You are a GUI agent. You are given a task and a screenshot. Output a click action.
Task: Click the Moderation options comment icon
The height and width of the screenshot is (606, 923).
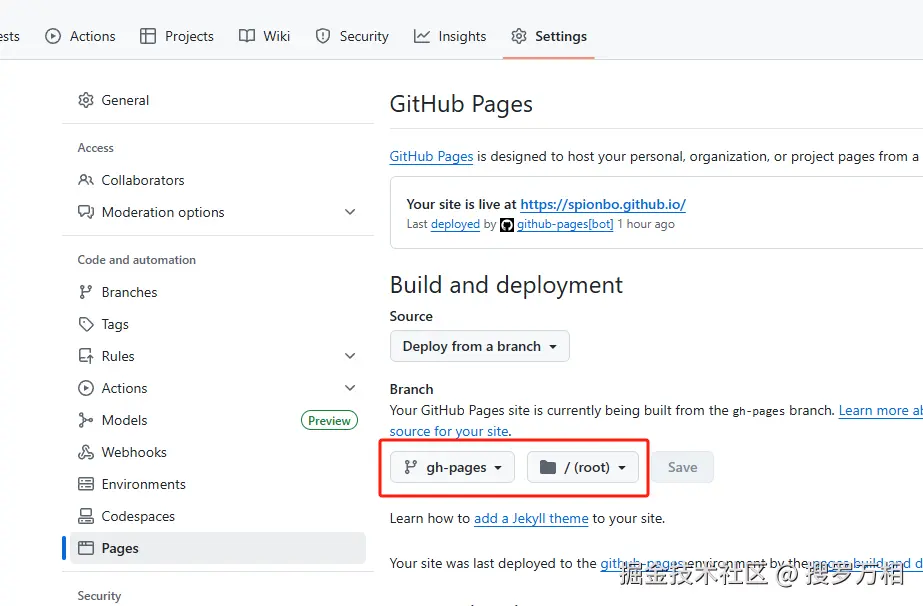point(86,211)
